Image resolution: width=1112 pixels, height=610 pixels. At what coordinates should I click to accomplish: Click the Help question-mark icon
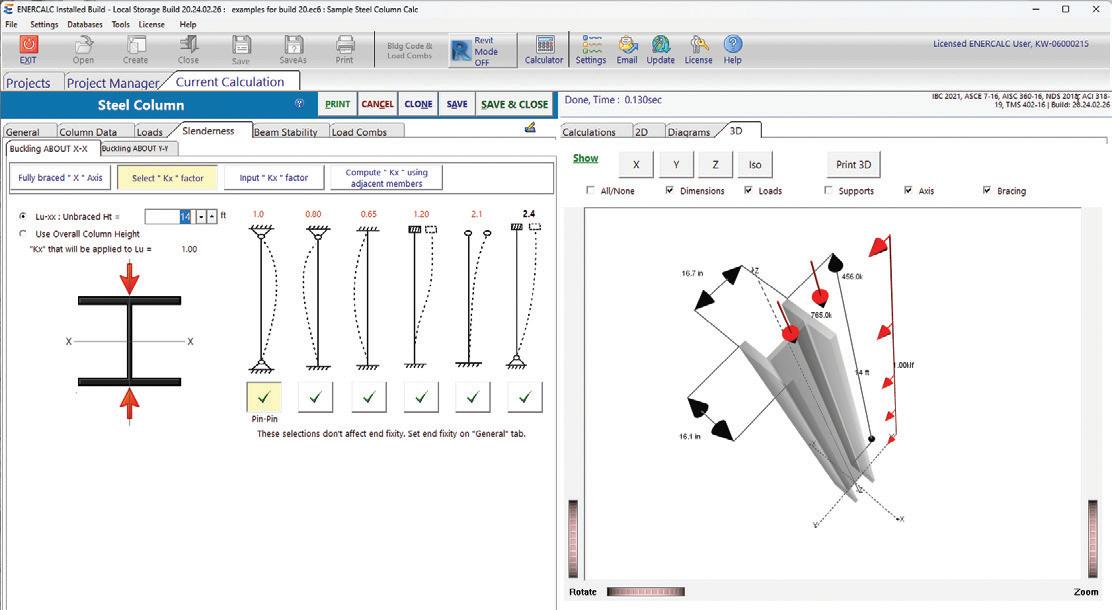pos(733,50)
